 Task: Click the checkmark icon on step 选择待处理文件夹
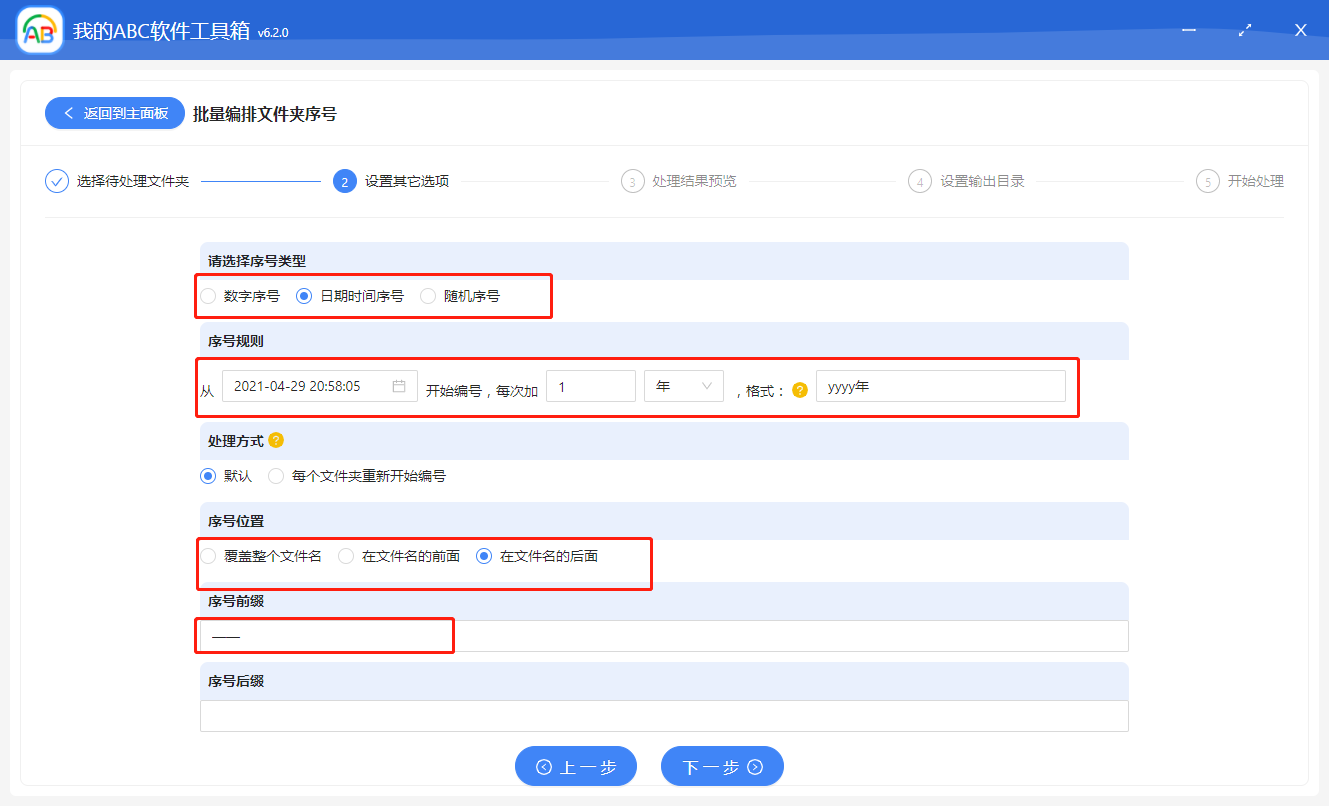point(56,181)
